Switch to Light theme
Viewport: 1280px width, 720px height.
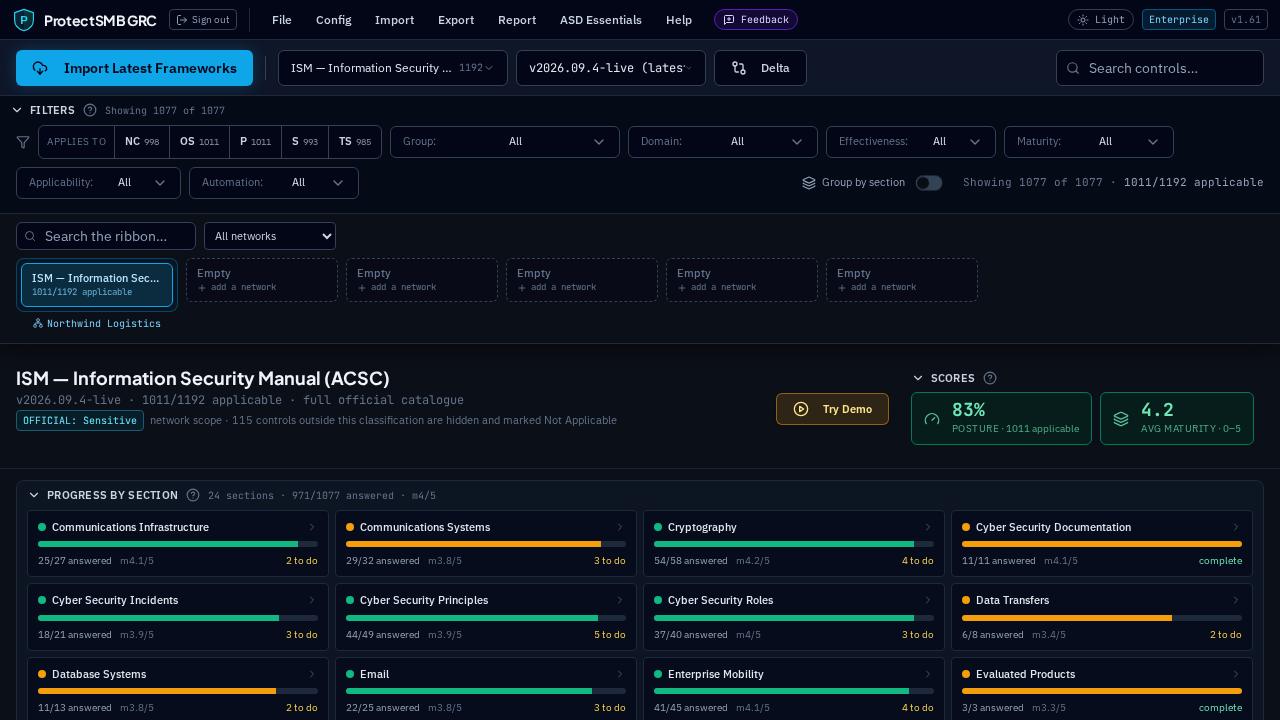click(x=1101, y=20)
